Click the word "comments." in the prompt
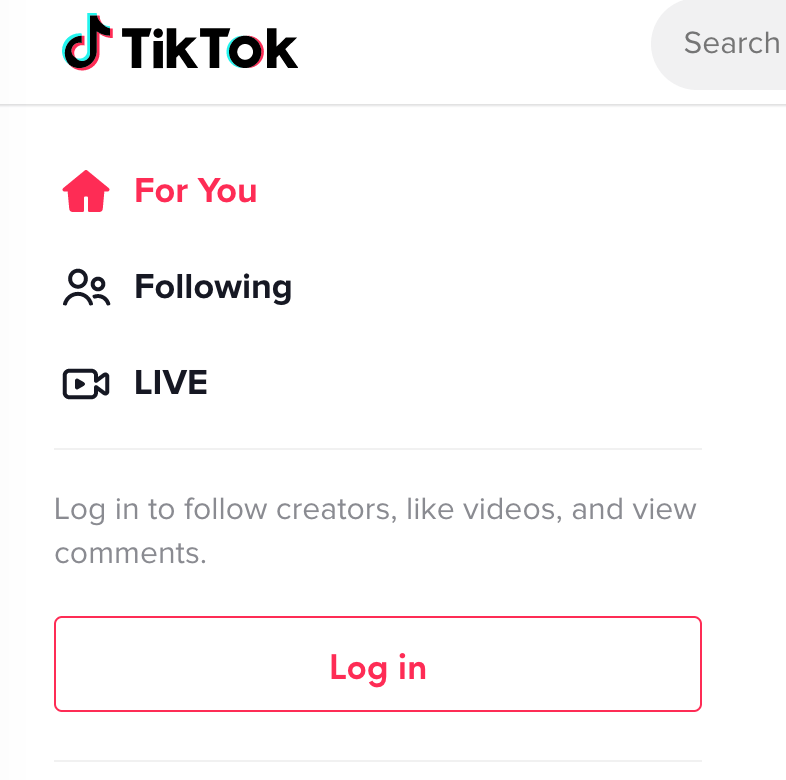The image size is (786, 780). point(130,553)
